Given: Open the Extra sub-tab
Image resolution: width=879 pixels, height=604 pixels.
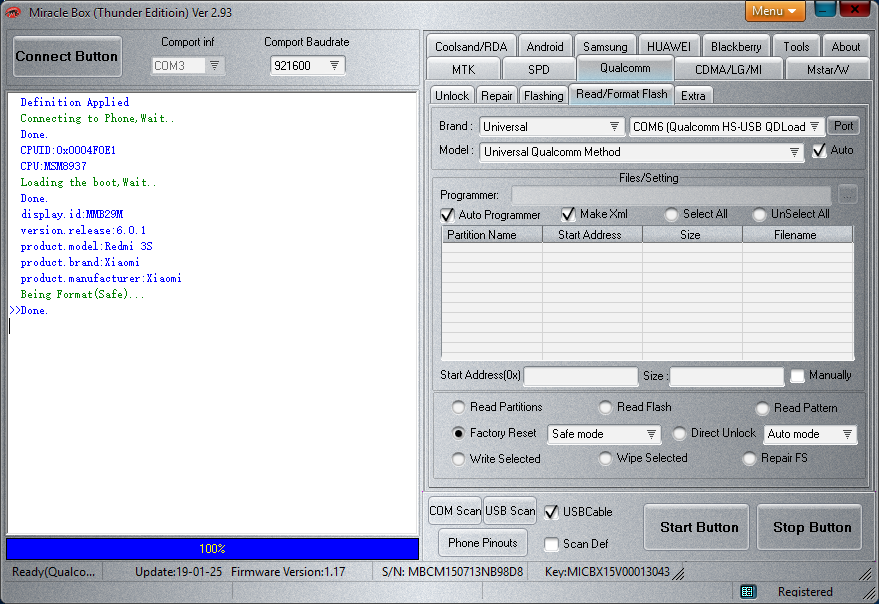Looking at the screenshot, I should point(693,96).
